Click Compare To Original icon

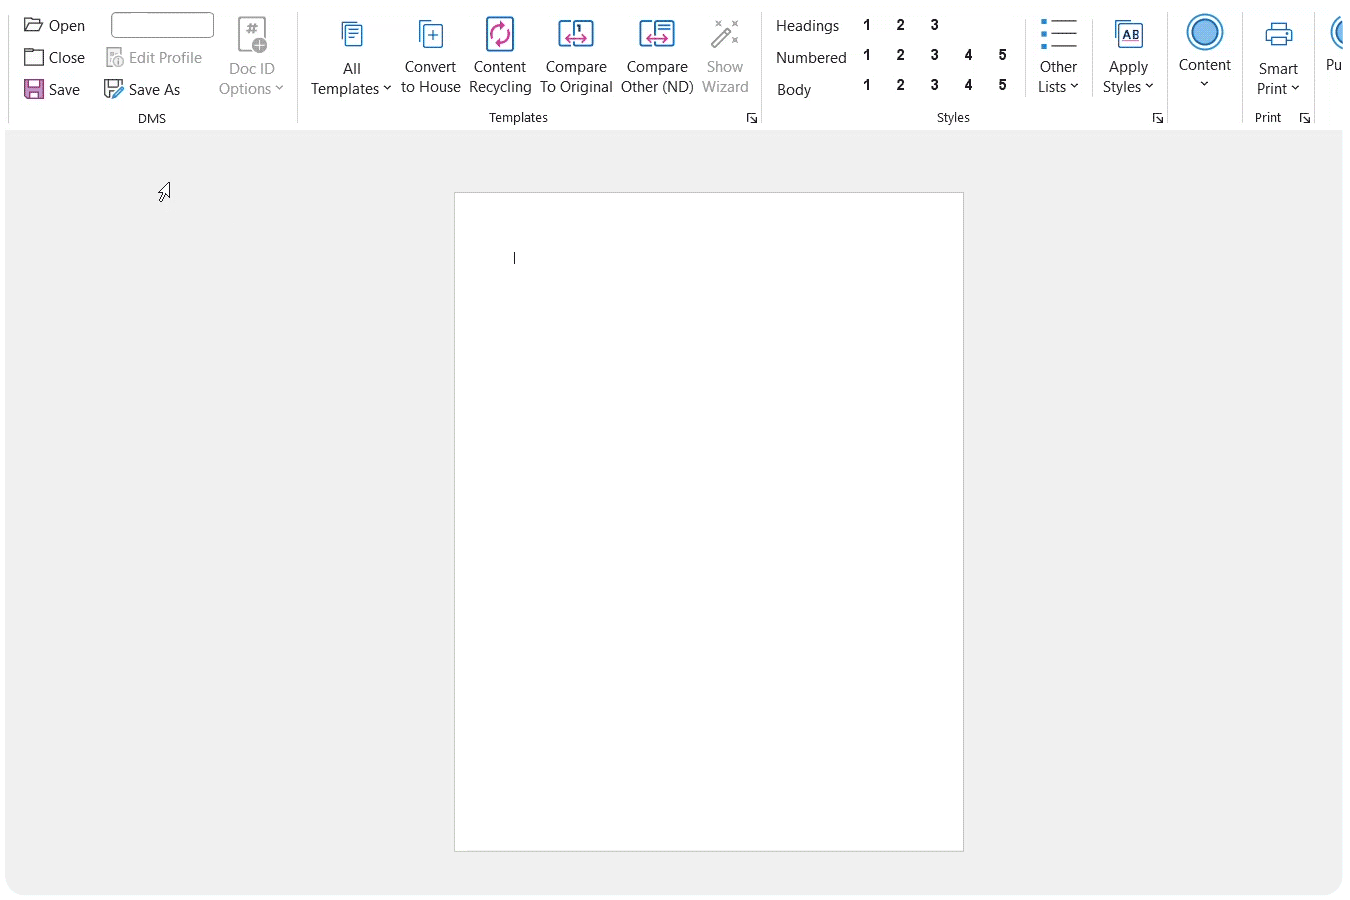click(x=576, y=35)
